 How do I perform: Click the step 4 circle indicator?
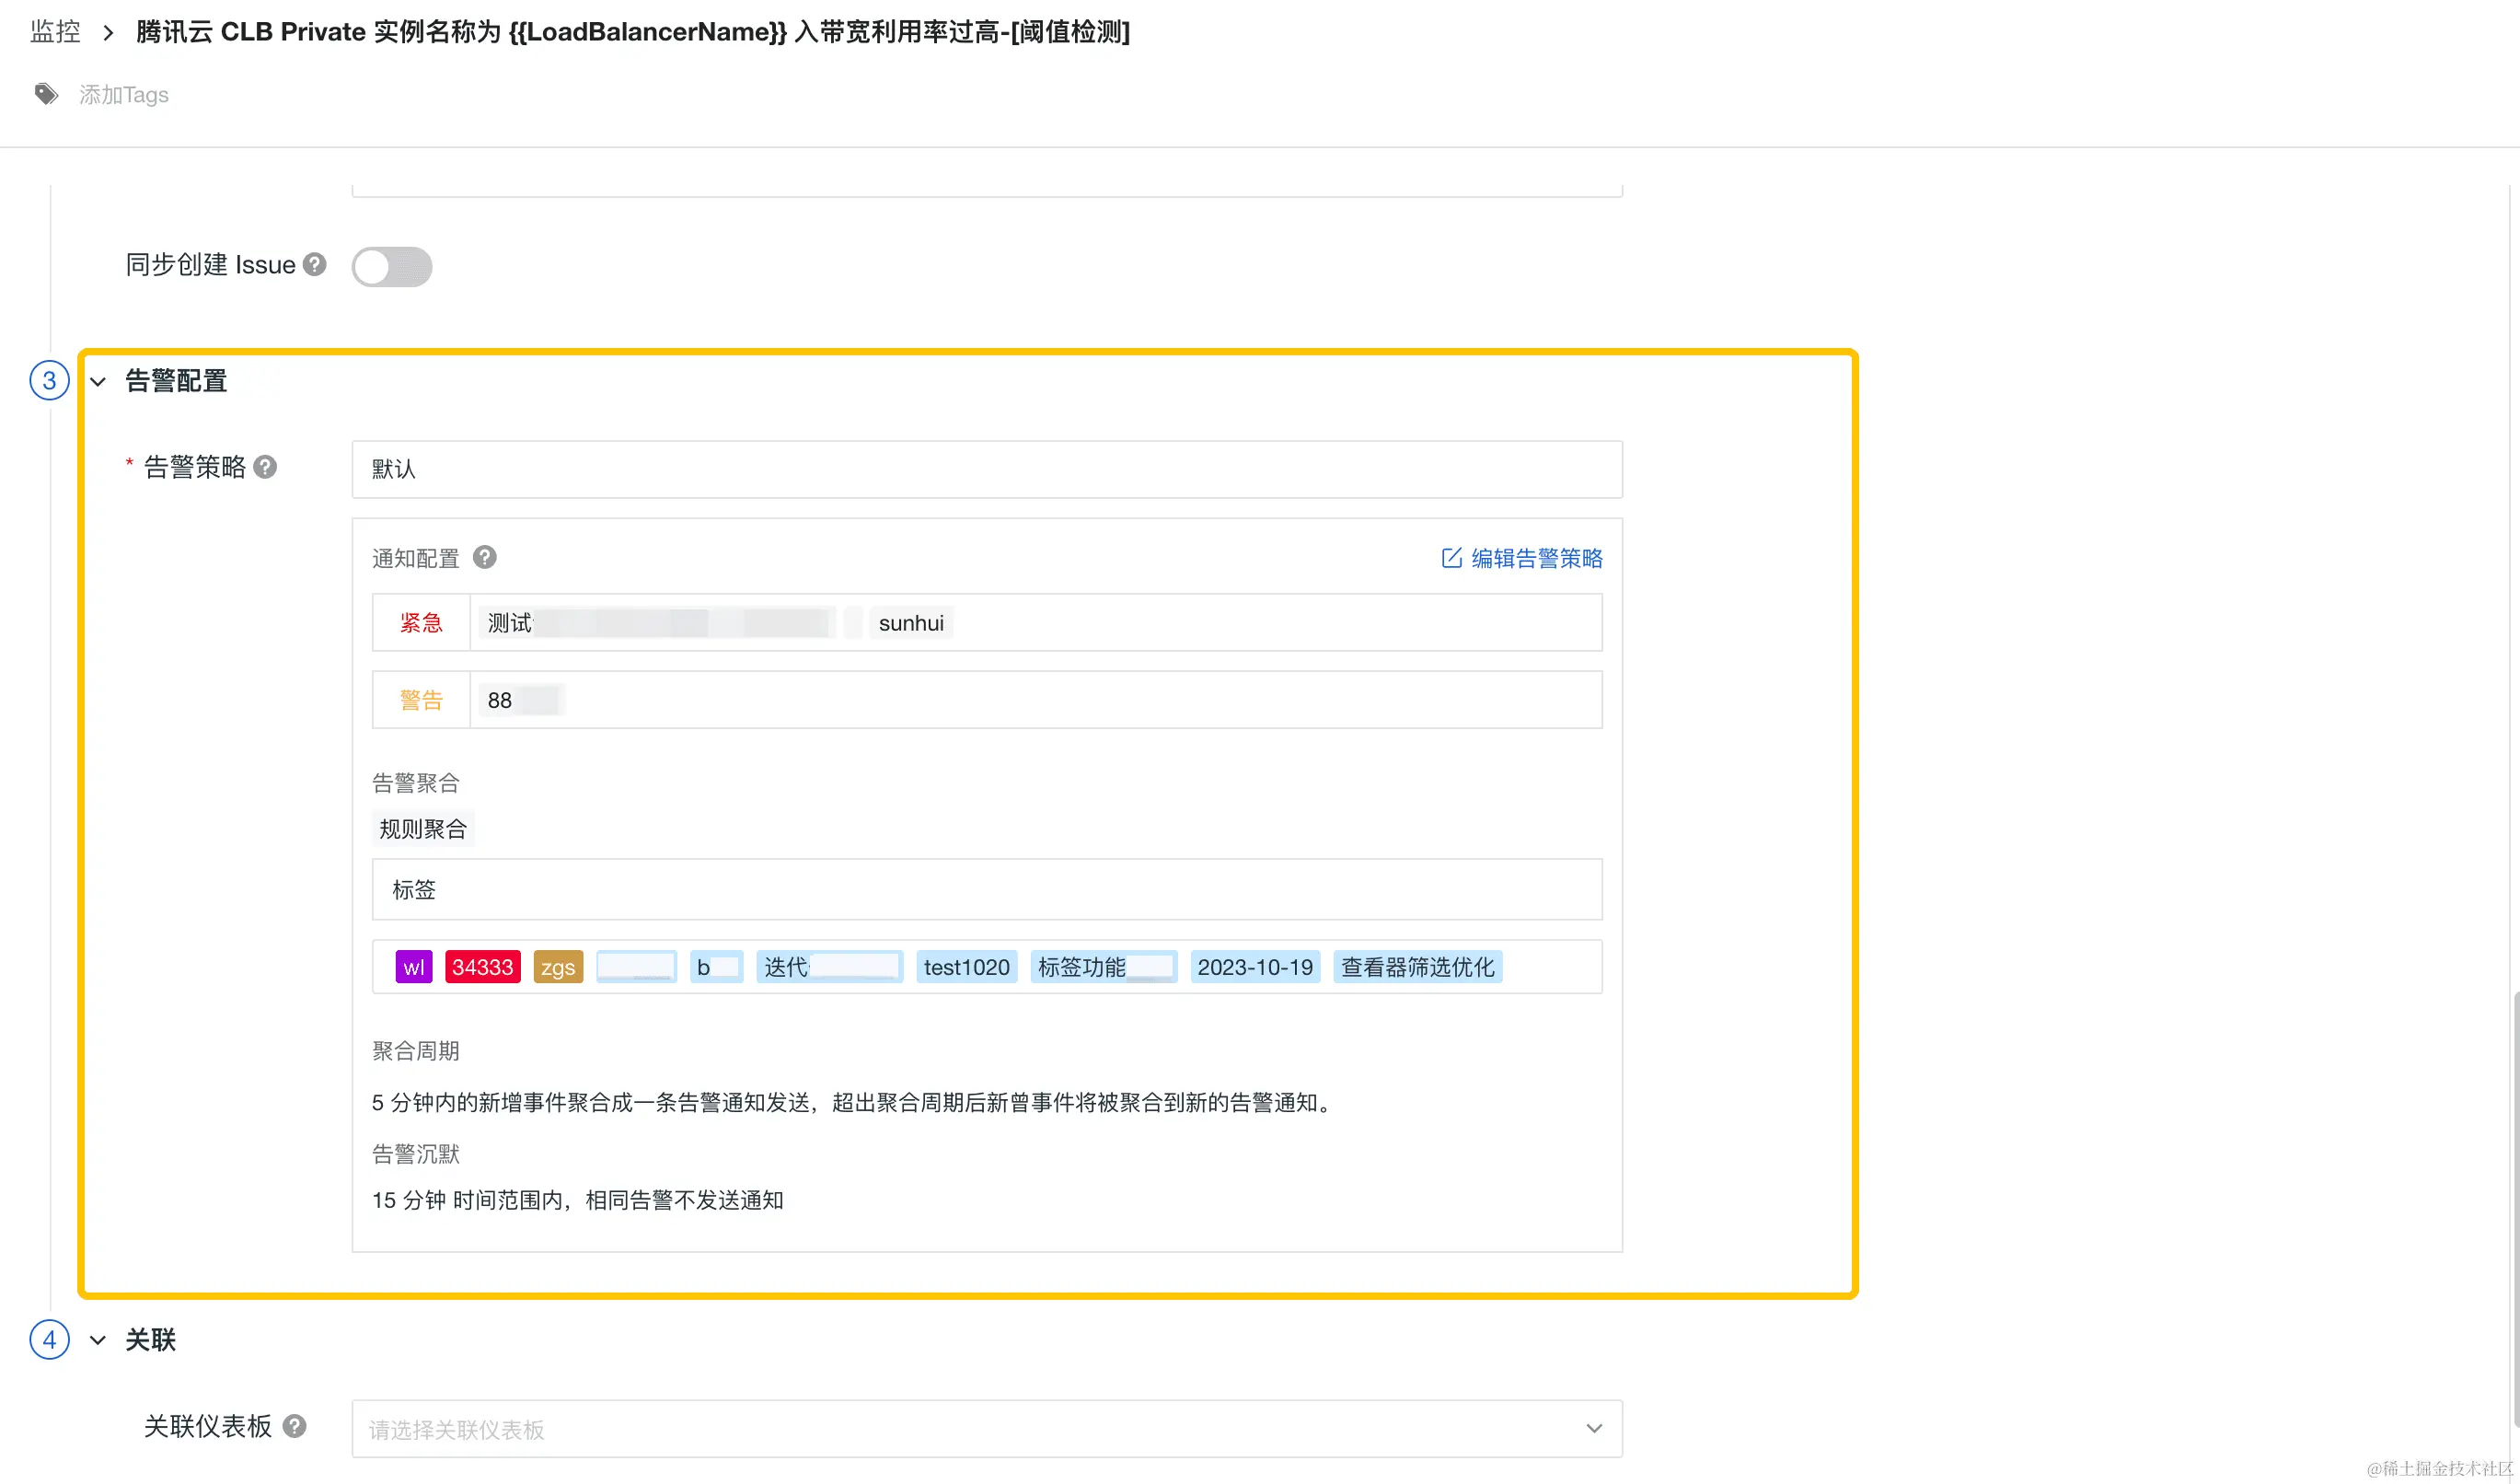[49, 1340]
